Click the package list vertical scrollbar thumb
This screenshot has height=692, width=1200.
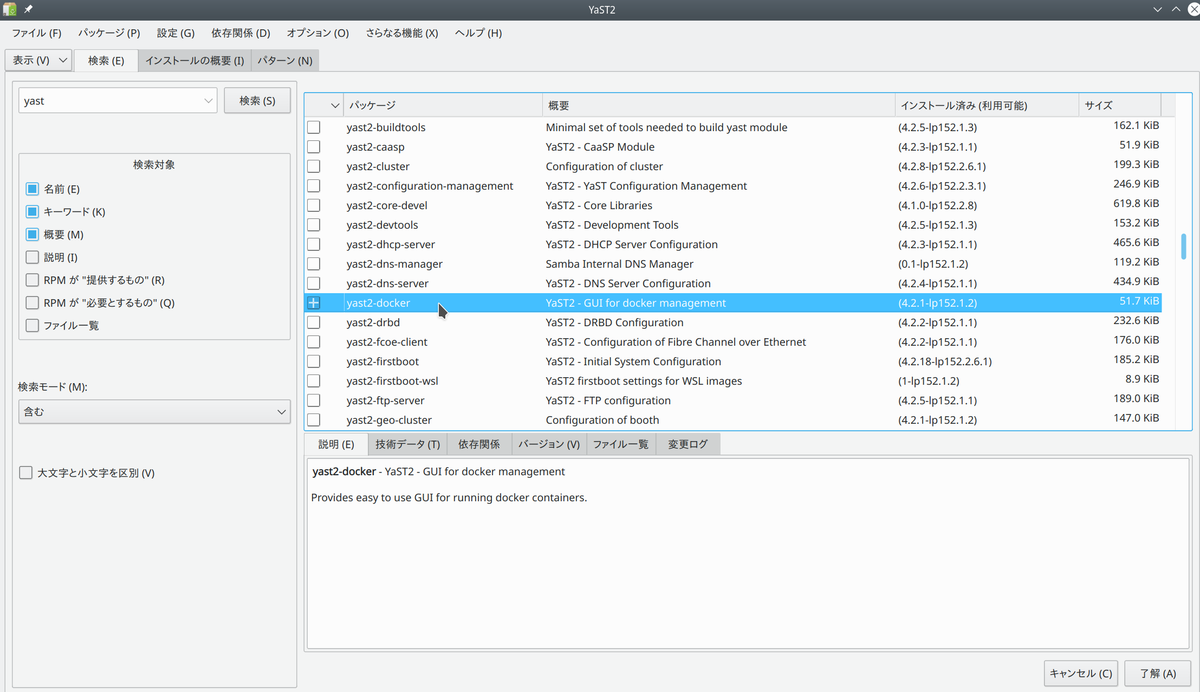click(x=1184, y=246)
